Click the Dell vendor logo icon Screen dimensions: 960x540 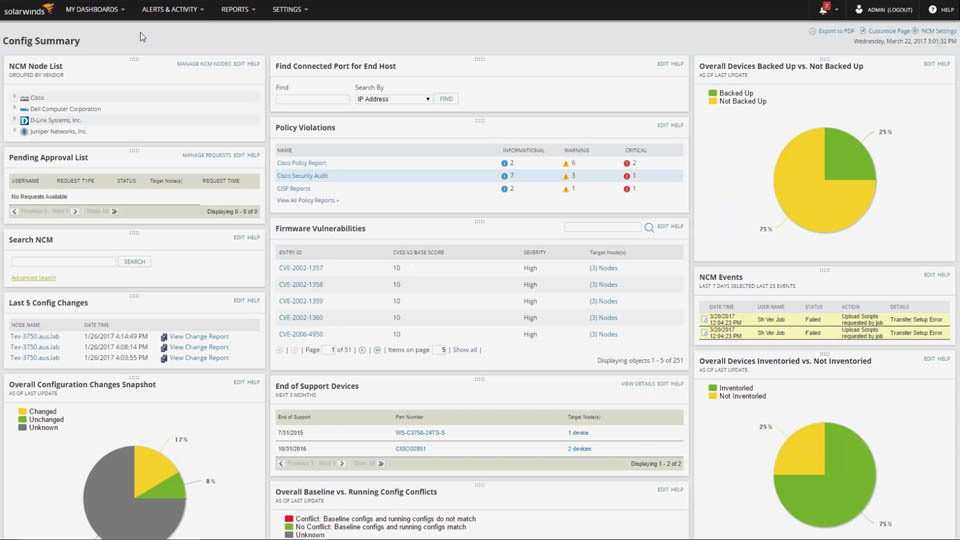[24, 109]
